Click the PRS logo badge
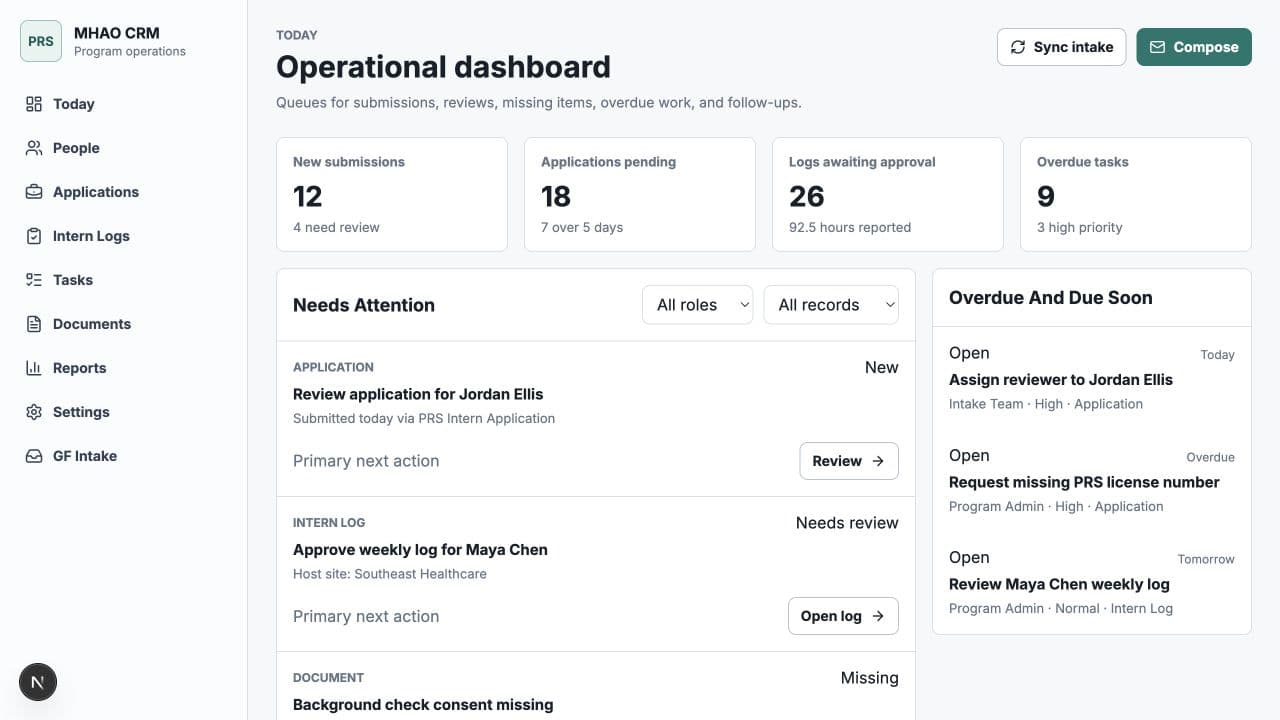 41,41
